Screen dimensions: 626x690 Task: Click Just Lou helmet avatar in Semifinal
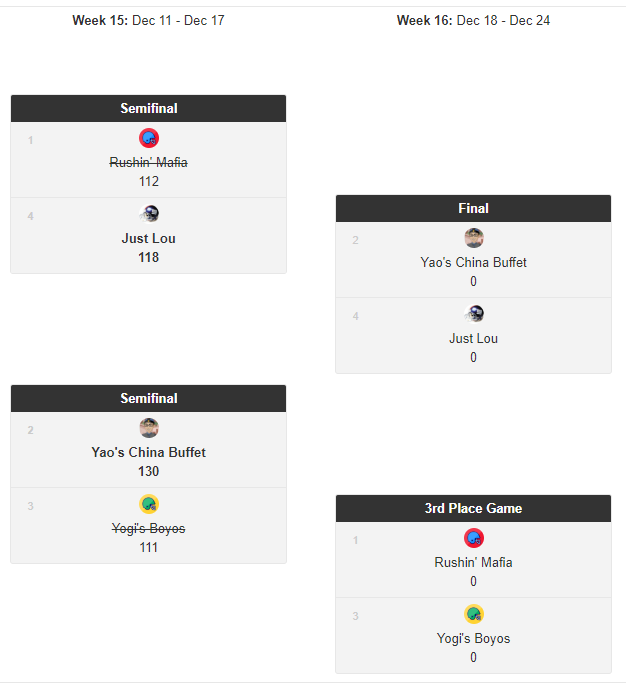click(x=149, y=214)
